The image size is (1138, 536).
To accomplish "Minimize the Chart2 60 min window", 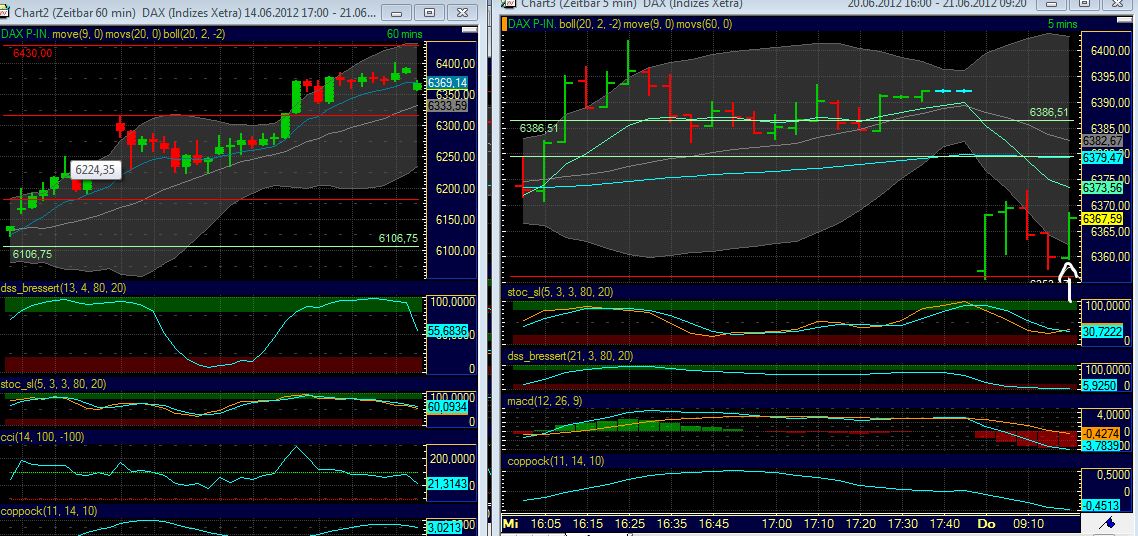I will pos(396,12).
